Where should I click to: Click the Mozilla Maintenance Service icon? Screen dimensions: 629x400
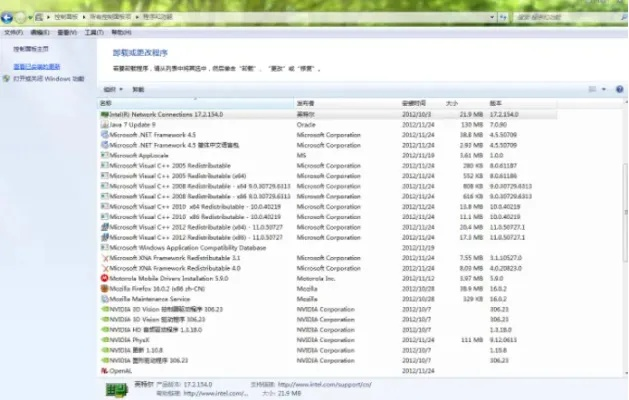(x=105, y=299)
